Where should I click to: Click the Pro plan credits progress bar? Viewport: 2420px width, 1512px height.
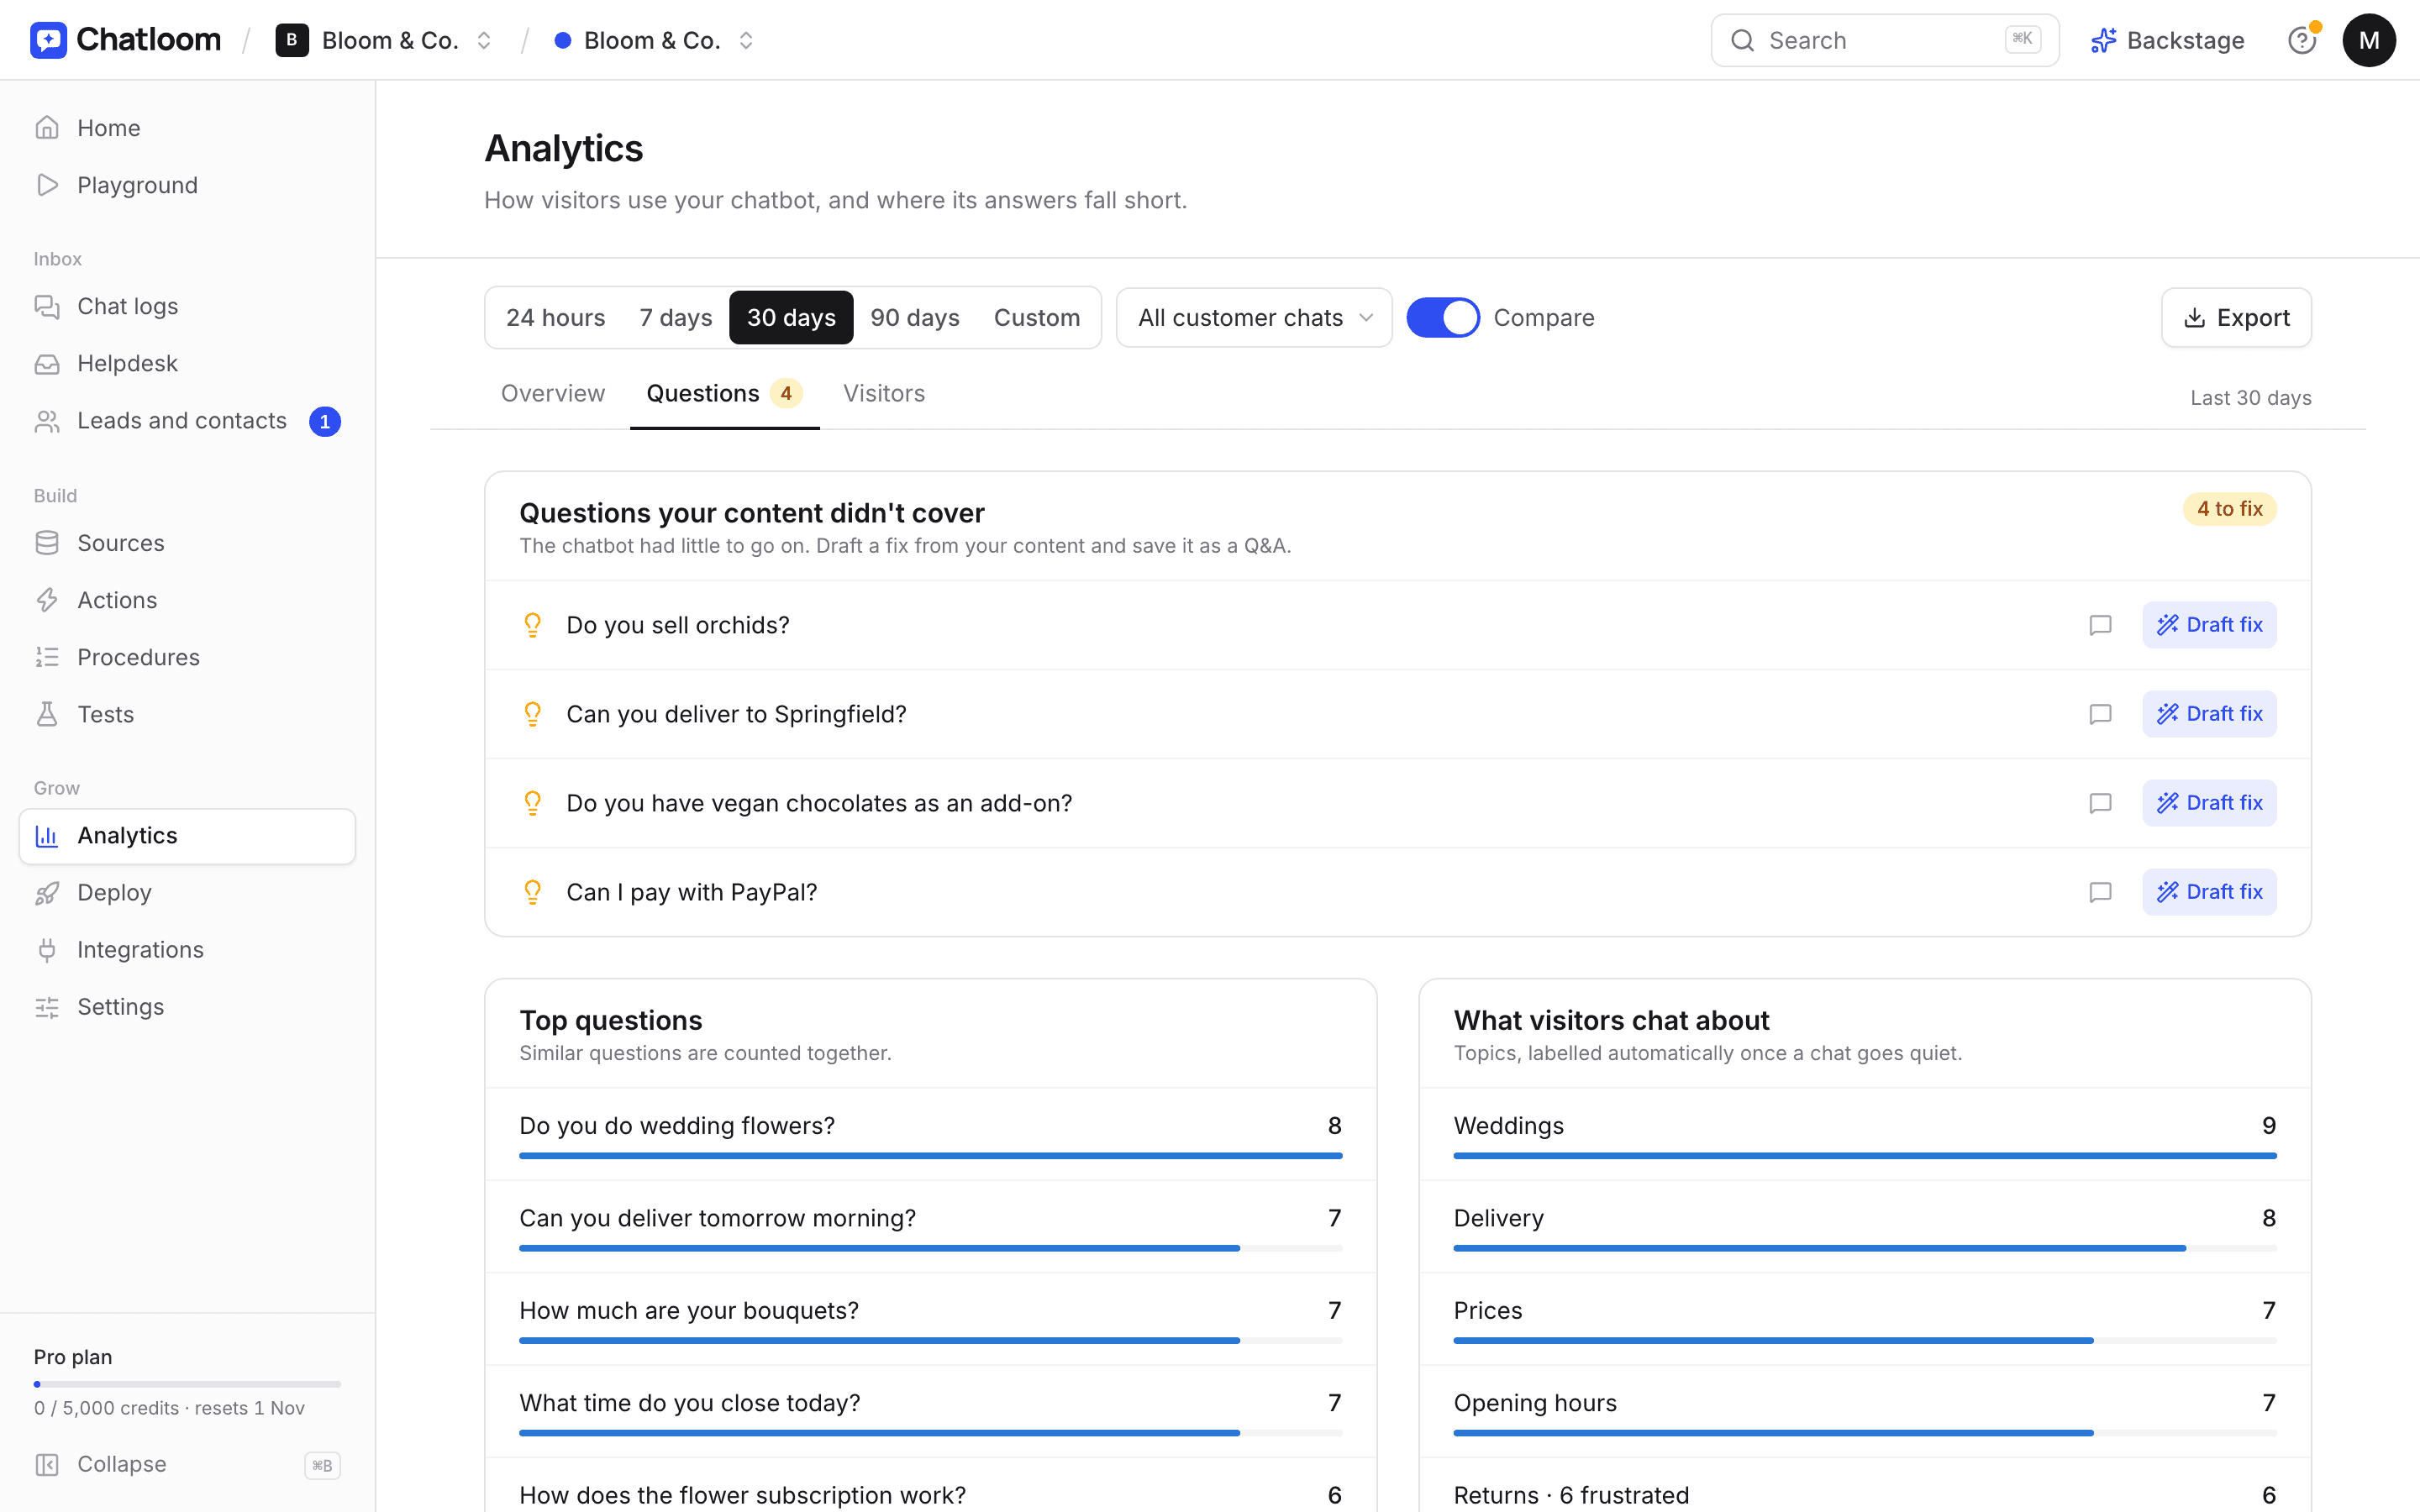coord(187,1385)
